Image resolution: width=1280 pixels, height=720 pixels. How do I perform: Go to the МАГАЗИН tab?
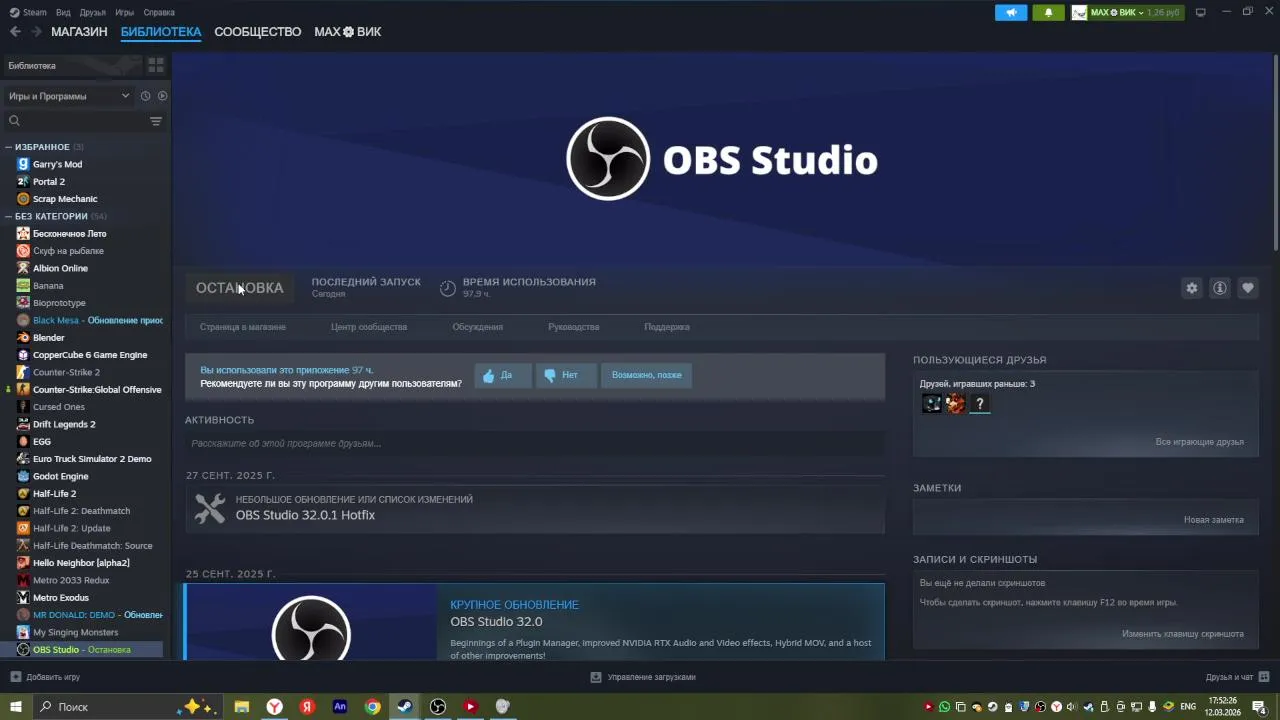point(79,32)
